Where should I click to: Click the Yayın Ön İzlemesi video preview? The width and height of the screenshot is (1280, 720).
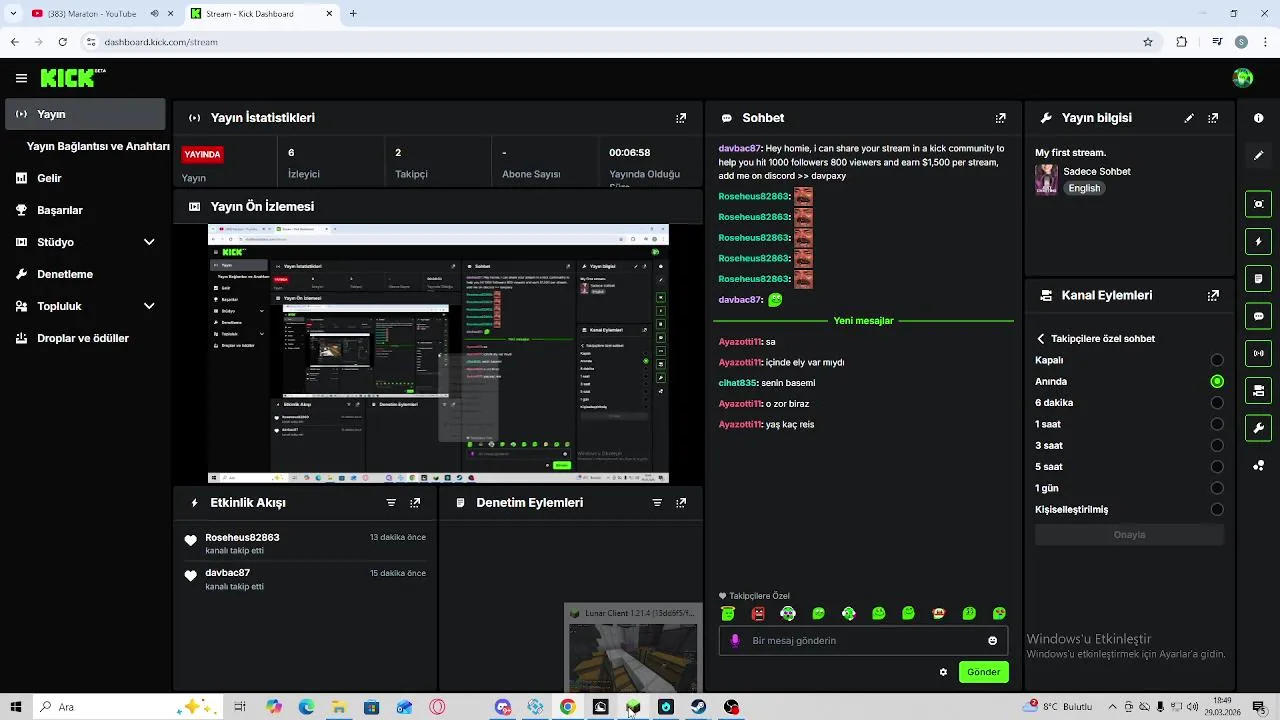[x=438, y=354]
